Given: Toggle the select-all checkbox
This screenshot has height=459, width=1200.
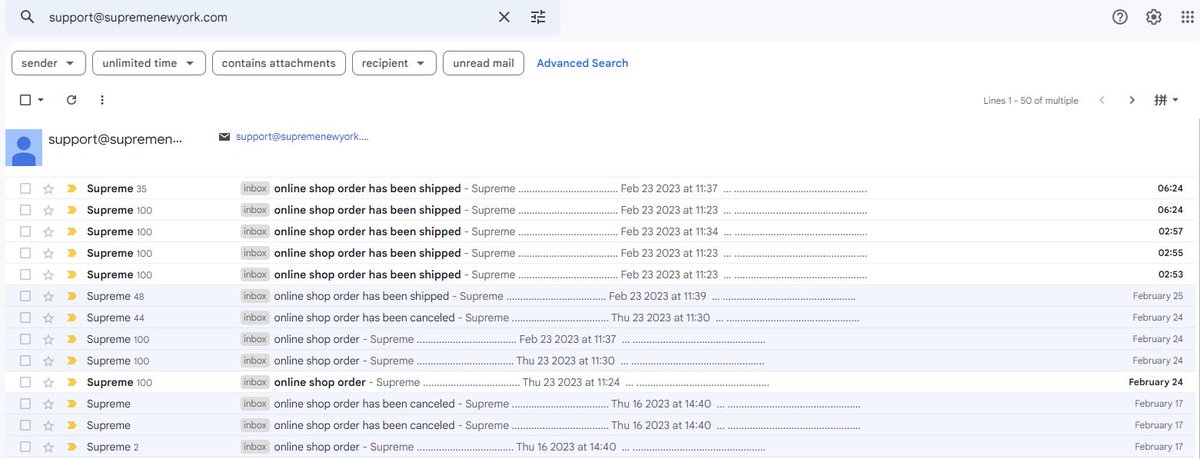Looking at the screenshot, I should (x=25, y=100).
